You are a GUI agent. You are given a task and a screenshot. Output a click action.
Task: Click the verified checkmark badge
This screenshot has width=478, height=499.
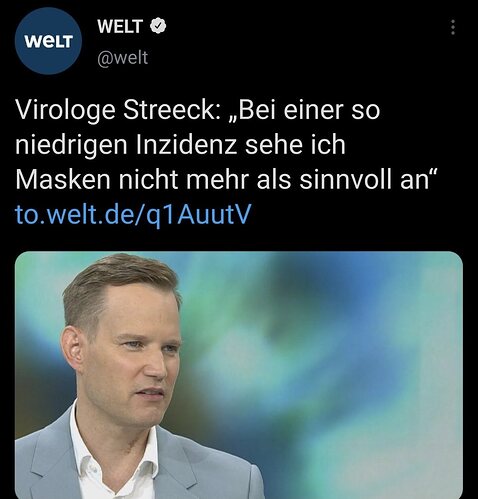pos(158,26)
